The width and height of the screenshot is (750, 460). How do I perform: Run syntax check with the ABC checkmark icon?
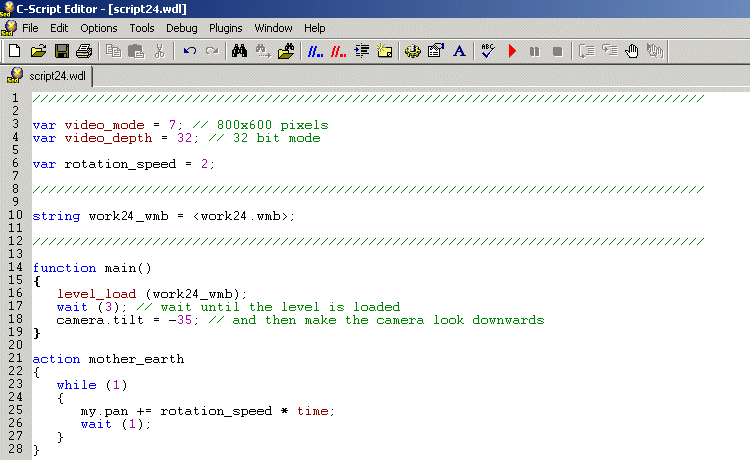(x=488, y=50)
